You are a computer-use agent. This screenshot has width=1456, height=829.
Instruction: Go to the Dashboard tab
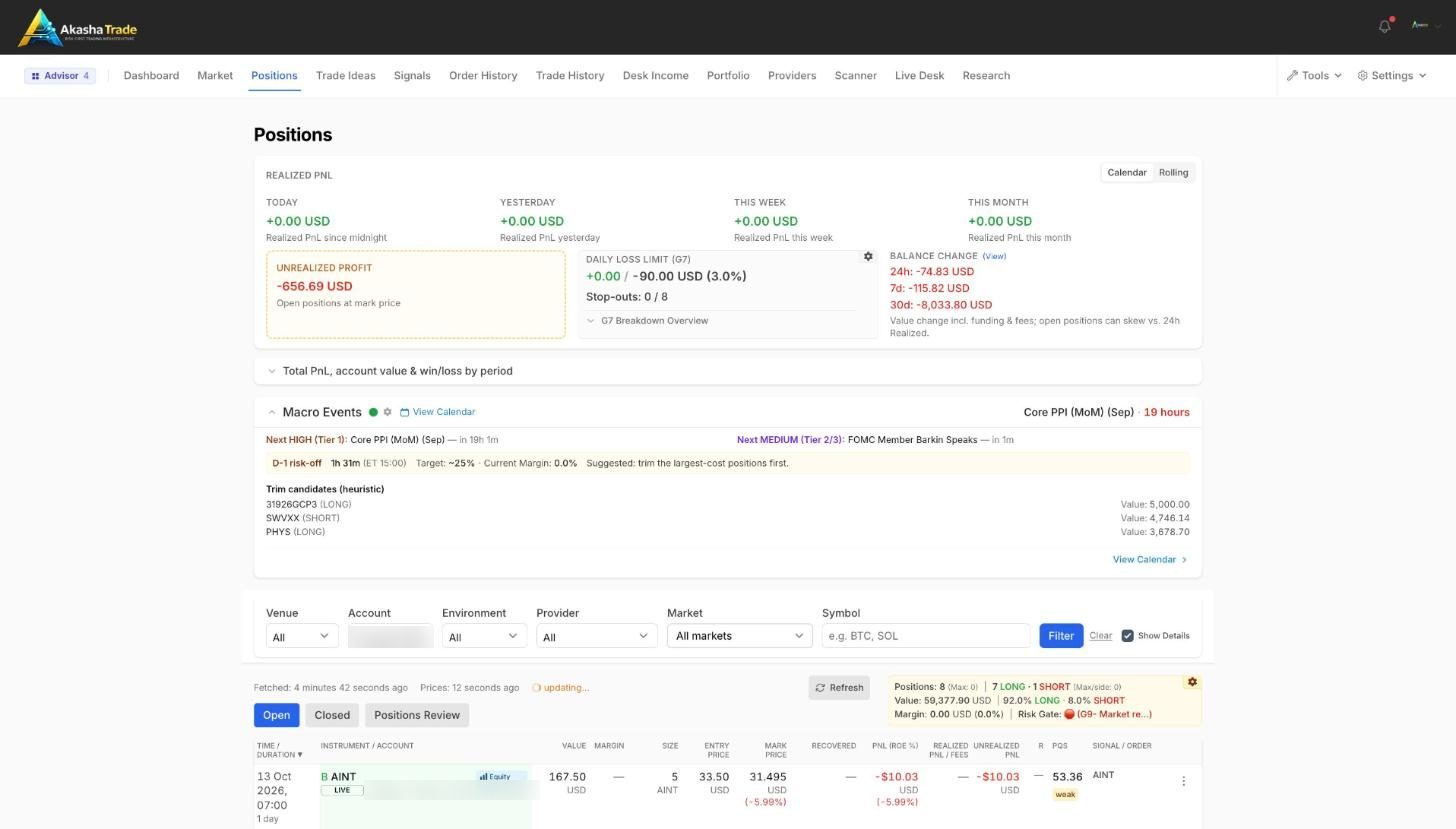tap(151, 76)
